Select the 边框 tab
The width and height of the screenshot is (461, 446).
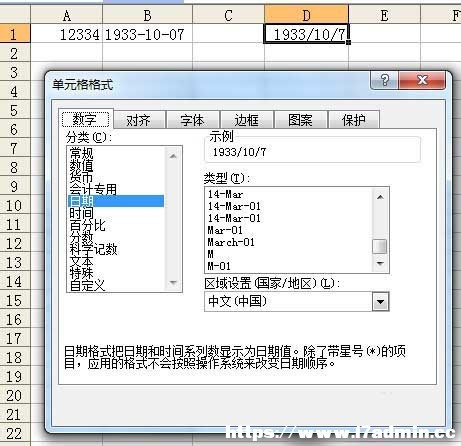coord(247,120)
